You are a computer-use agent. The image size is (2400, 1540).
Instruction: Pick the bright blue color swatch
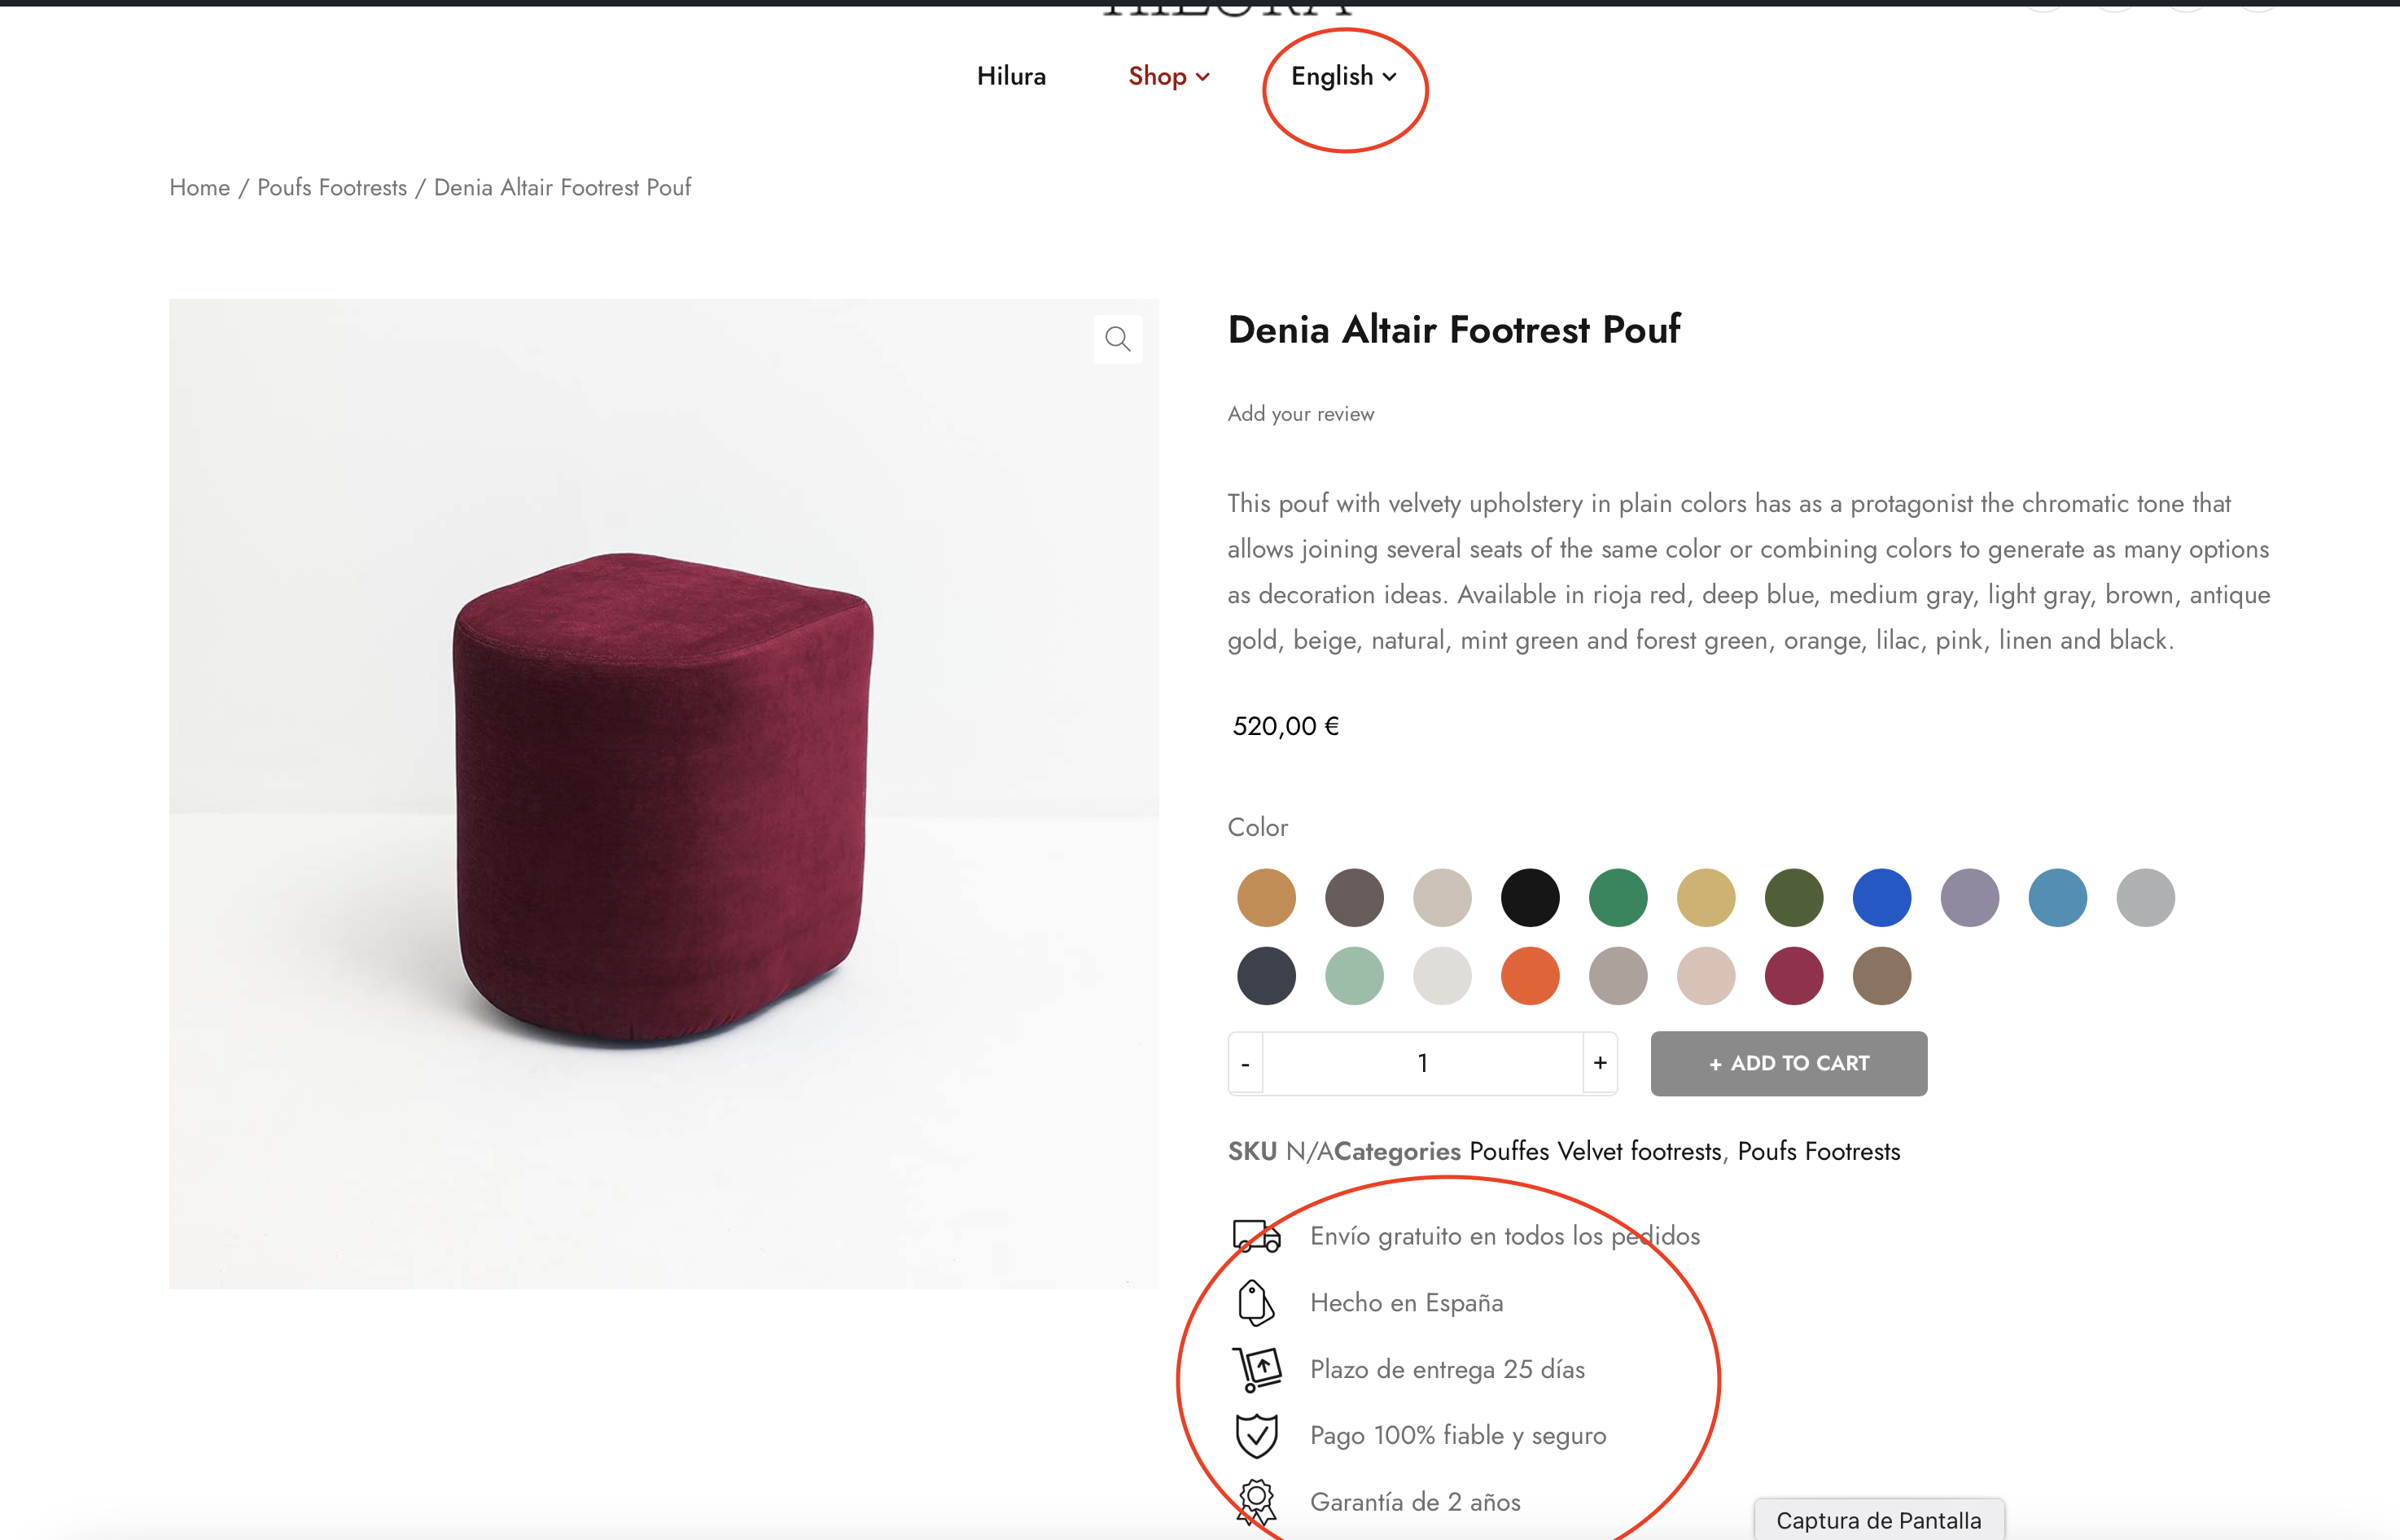coord(1881,898)
